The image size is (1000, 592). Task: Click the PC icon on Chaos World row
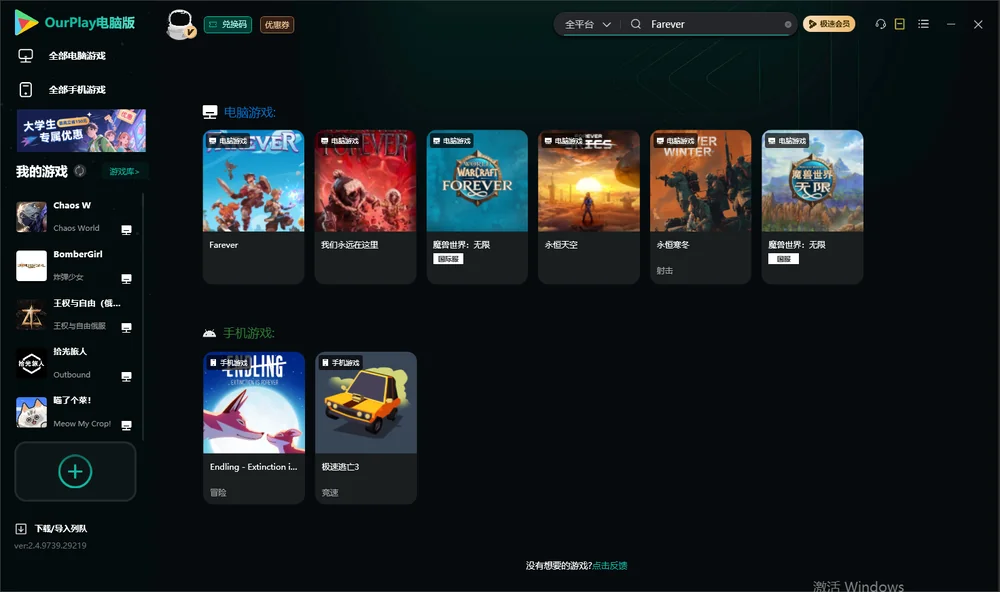point(126,230)
